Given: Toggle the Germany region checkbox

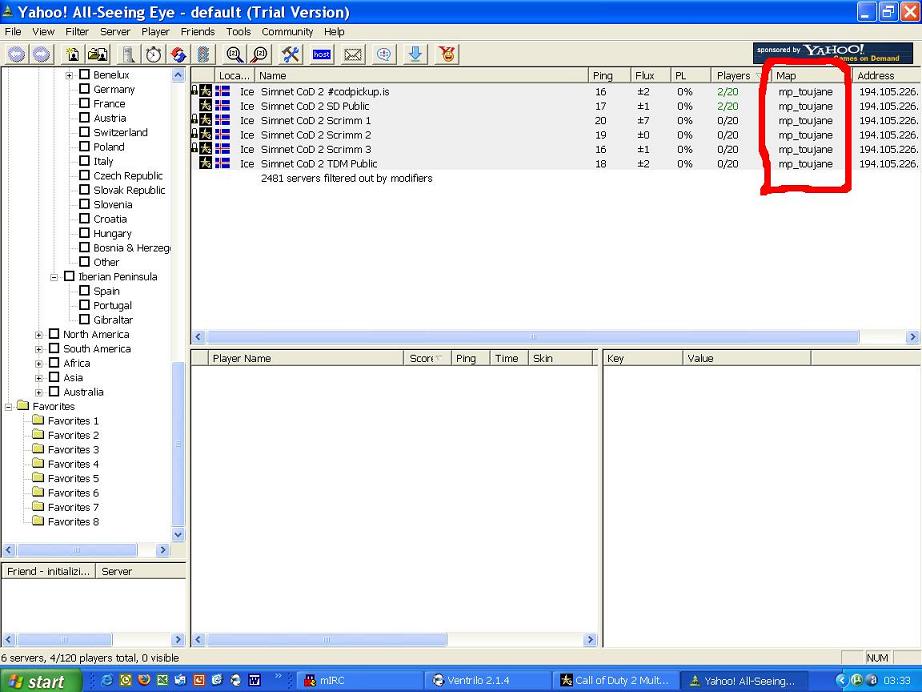Looking at the screenshot, I should point(85,89).
